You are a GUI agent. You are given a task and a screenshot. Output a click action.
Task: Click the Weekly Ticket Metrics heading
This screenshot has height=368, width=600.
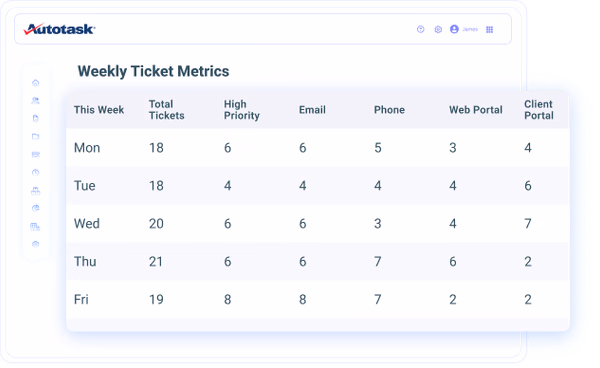pos(153,71)
